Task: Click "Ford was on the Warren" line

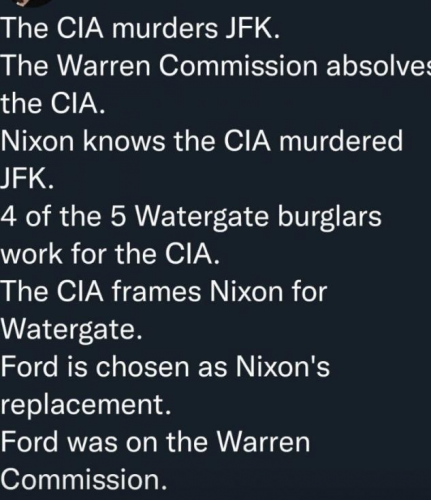Action: (155, 442)
